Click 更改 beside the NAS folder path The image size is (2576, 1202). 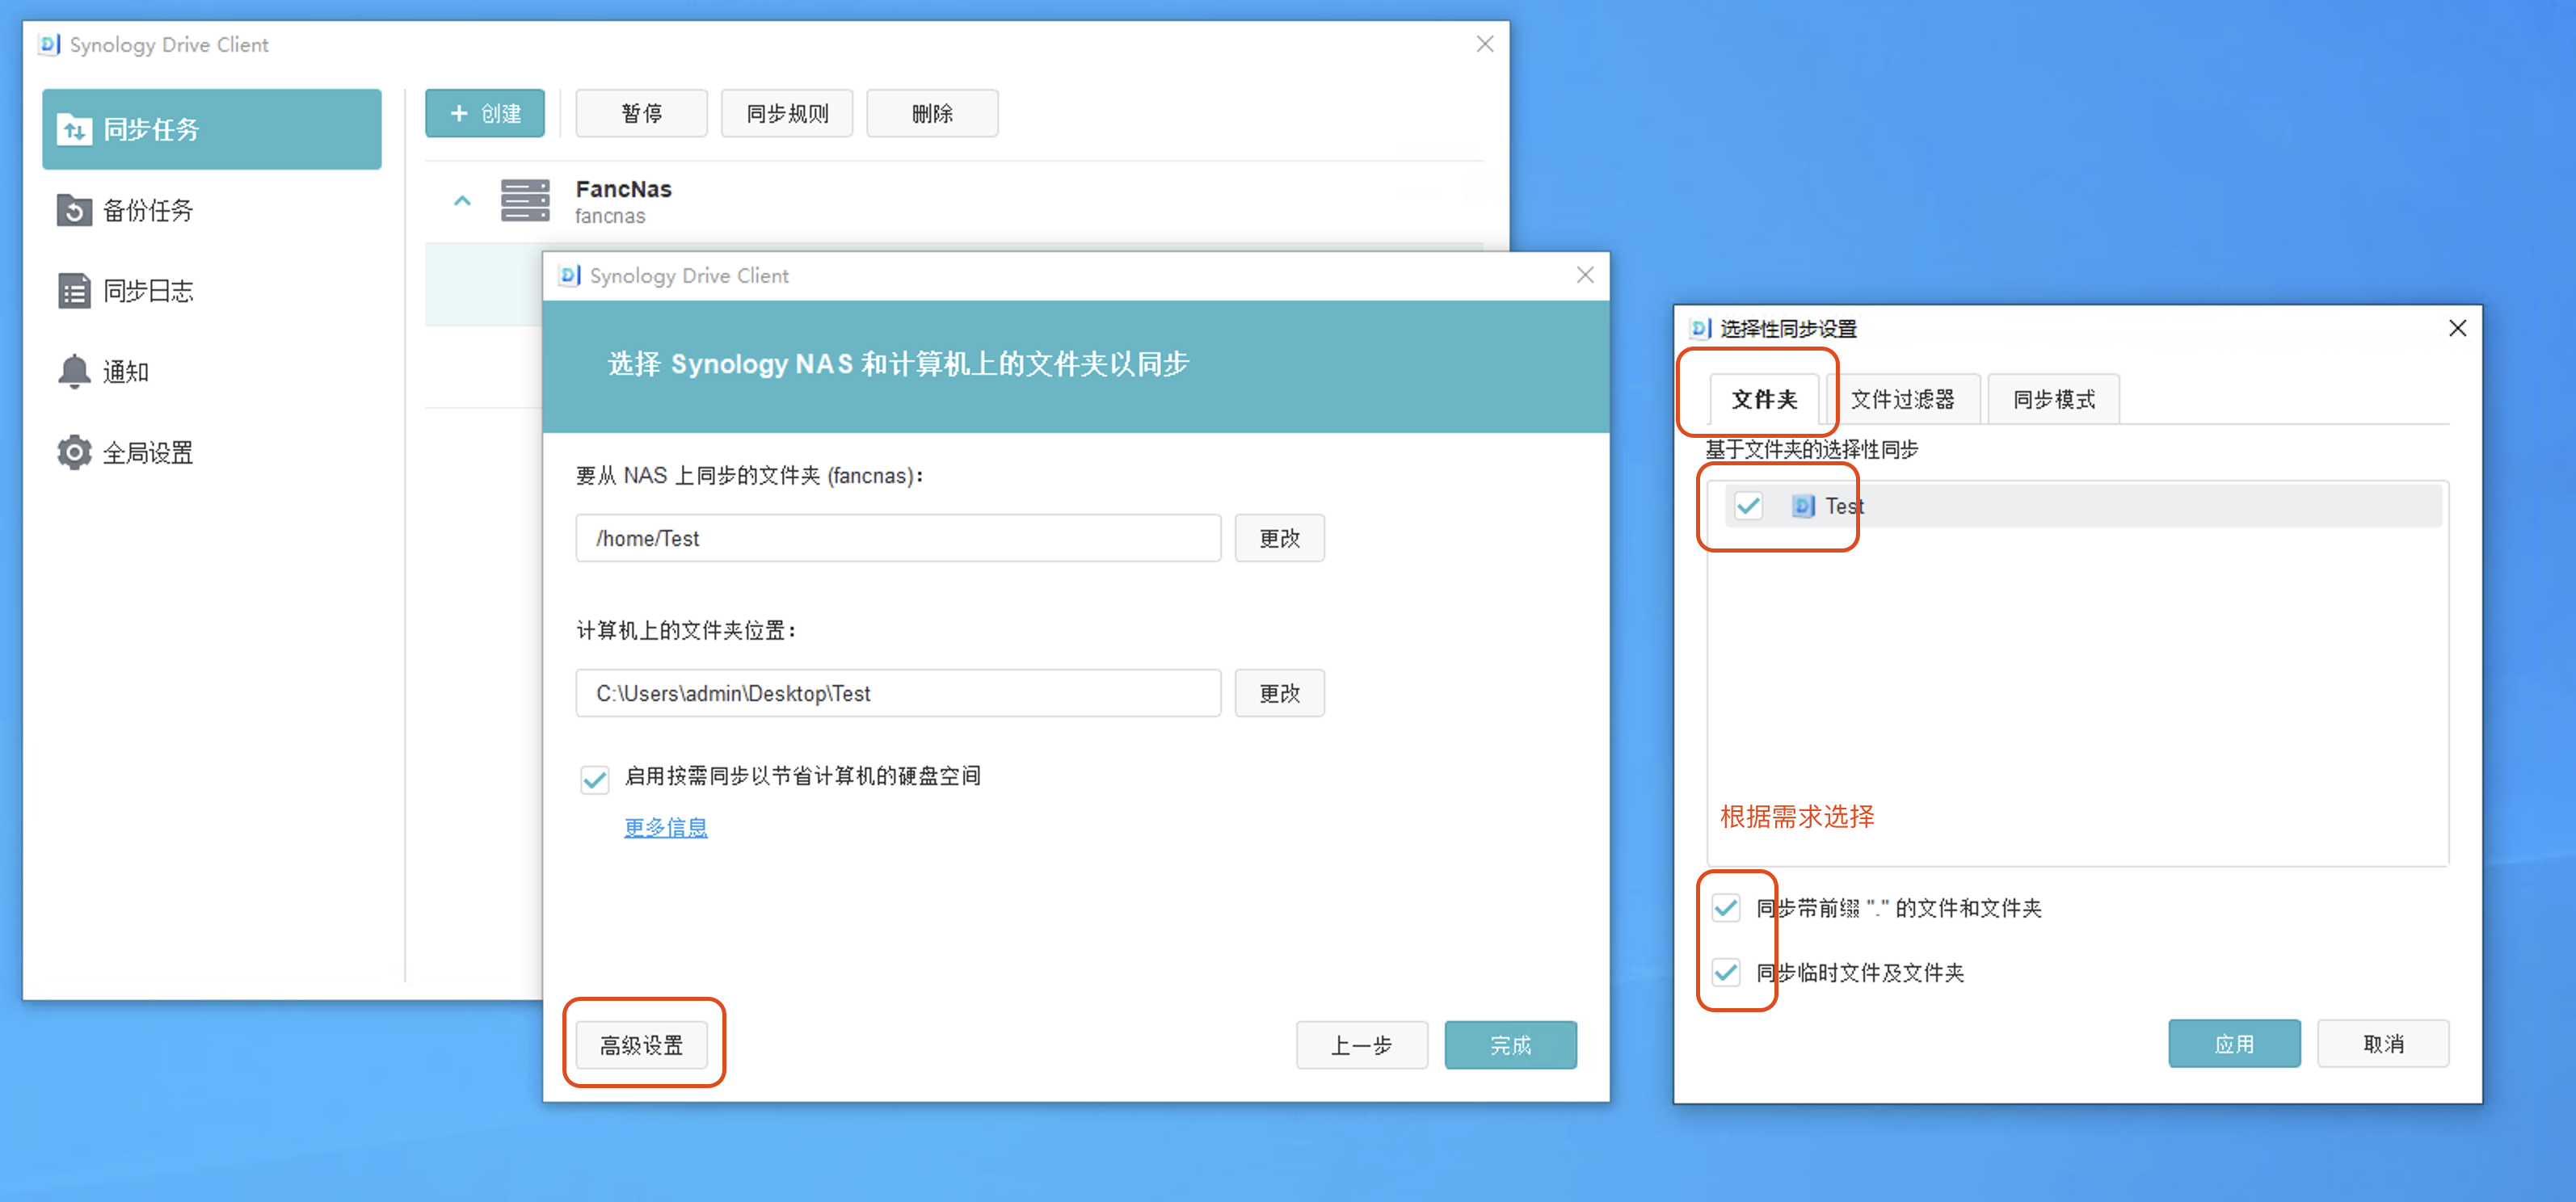click(x=1279, y=538)
